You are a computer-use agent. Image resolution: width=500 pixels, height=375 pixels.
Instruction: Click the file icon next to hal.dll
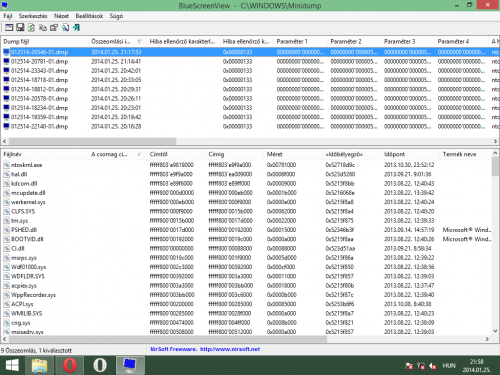pyautogui.click(x=6, y=174)
